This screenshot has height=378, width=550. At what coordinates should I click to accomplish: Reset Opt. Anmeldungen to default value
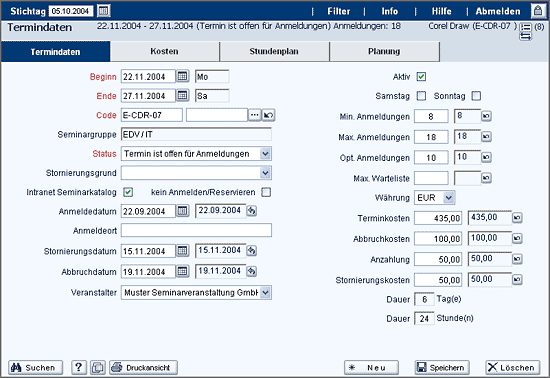(x=486, y=157)
